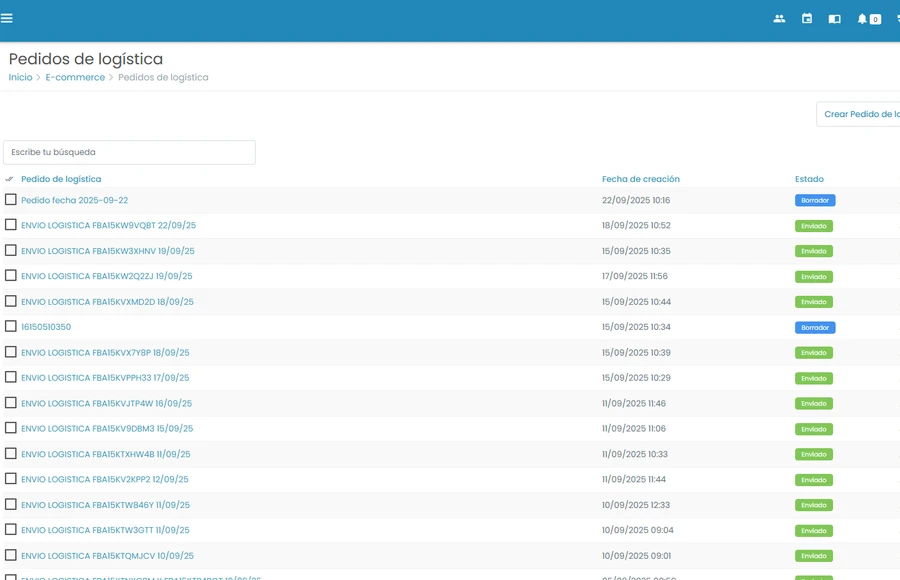The height and width of the screenshot is (580, 900).
Task: Focus the Escribe tu búsqueda search field
Action: pyautogui.click(x=129, y=152)
